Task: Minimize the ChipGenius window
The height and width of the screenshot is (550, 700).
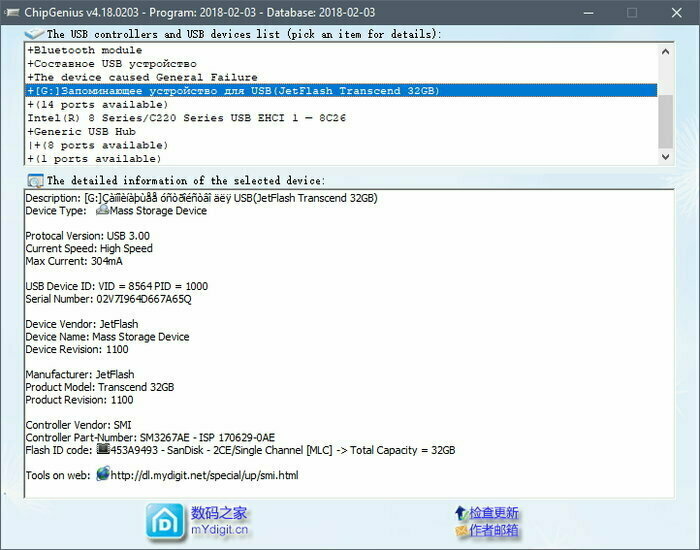Action: click(589, 12)
